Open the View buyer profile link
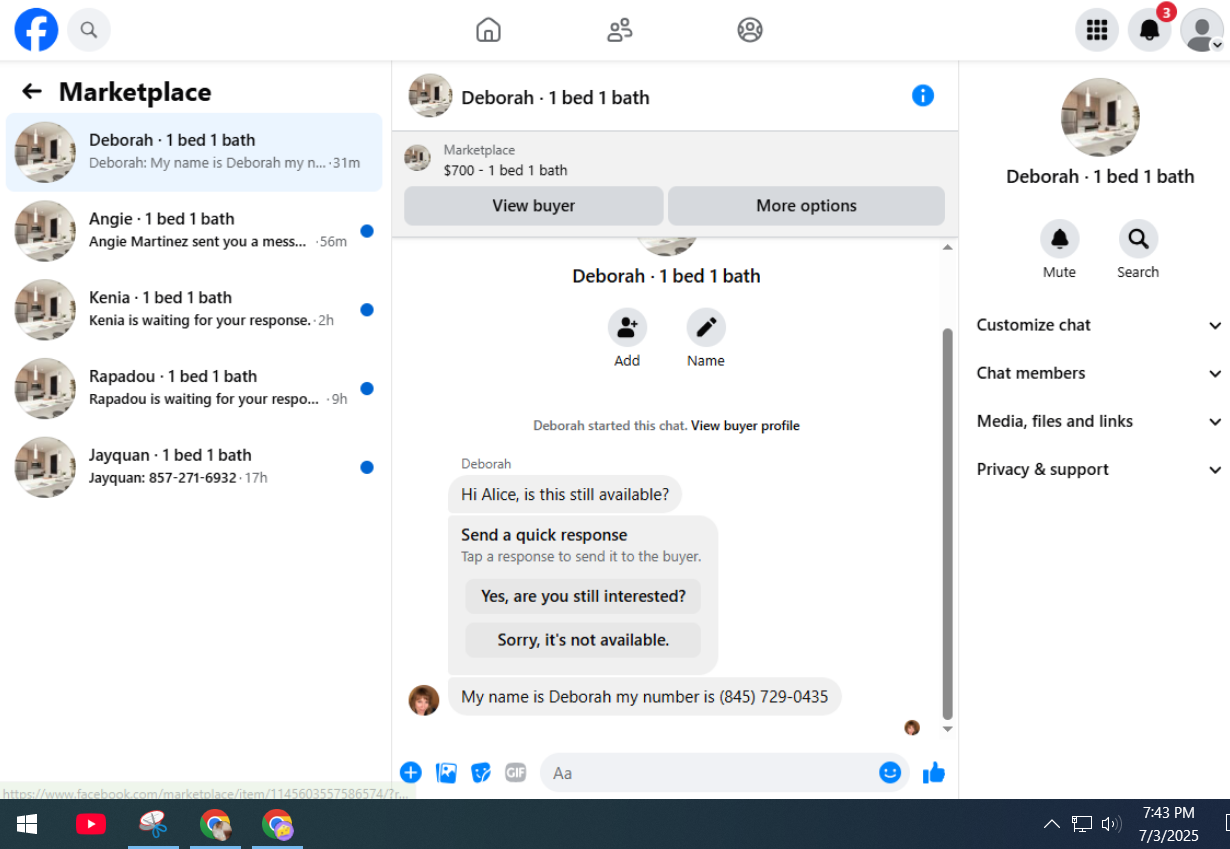The width and height of the screenshot is (1230, 849). (x=745, y=426)
